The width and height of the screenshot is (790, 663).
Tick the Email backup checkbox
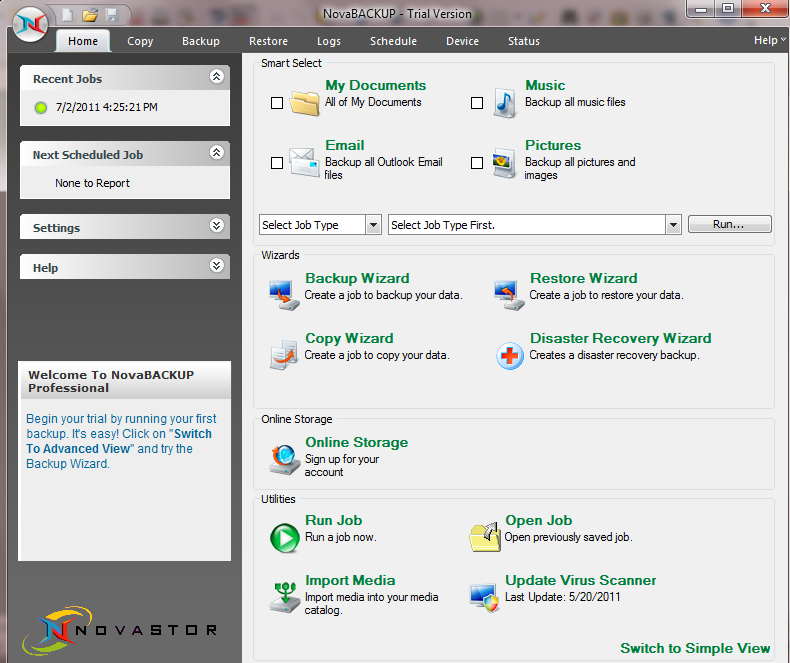tap(277, 163)
